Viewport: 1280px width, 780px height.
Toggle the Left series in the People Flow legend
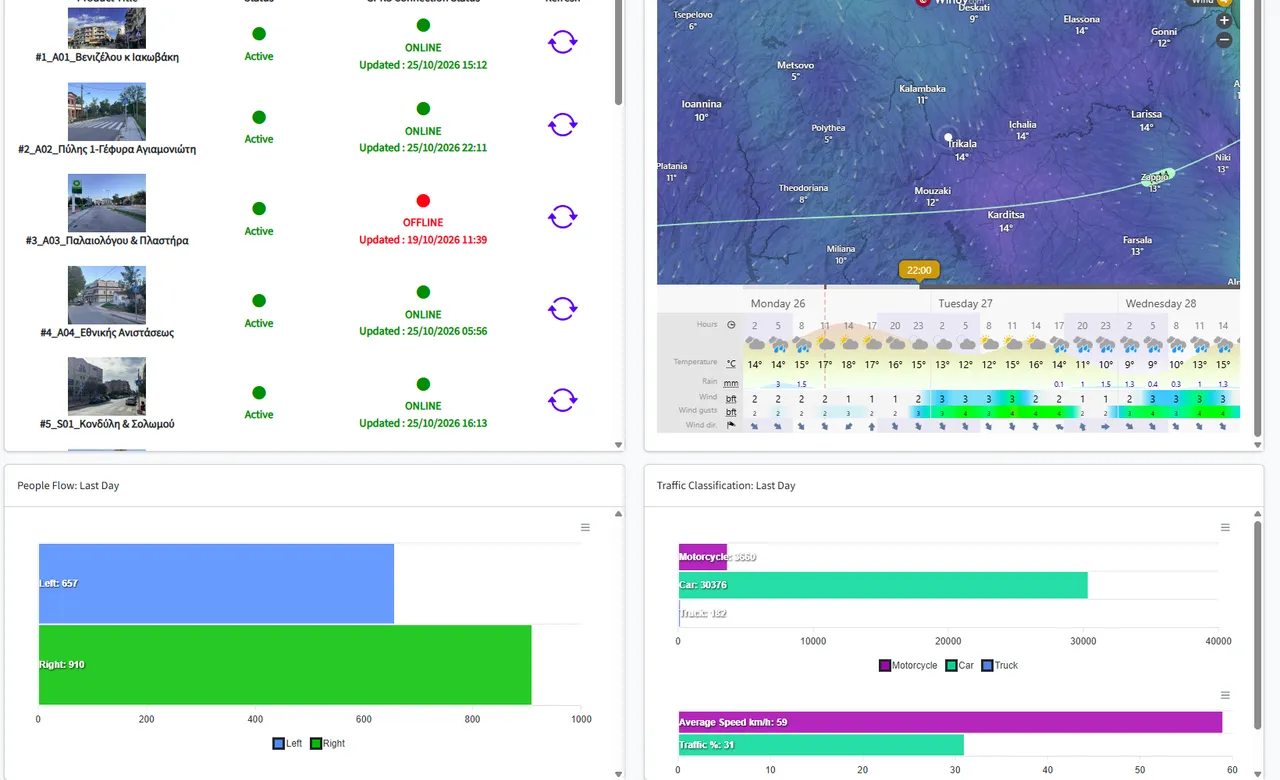point(287,743)
